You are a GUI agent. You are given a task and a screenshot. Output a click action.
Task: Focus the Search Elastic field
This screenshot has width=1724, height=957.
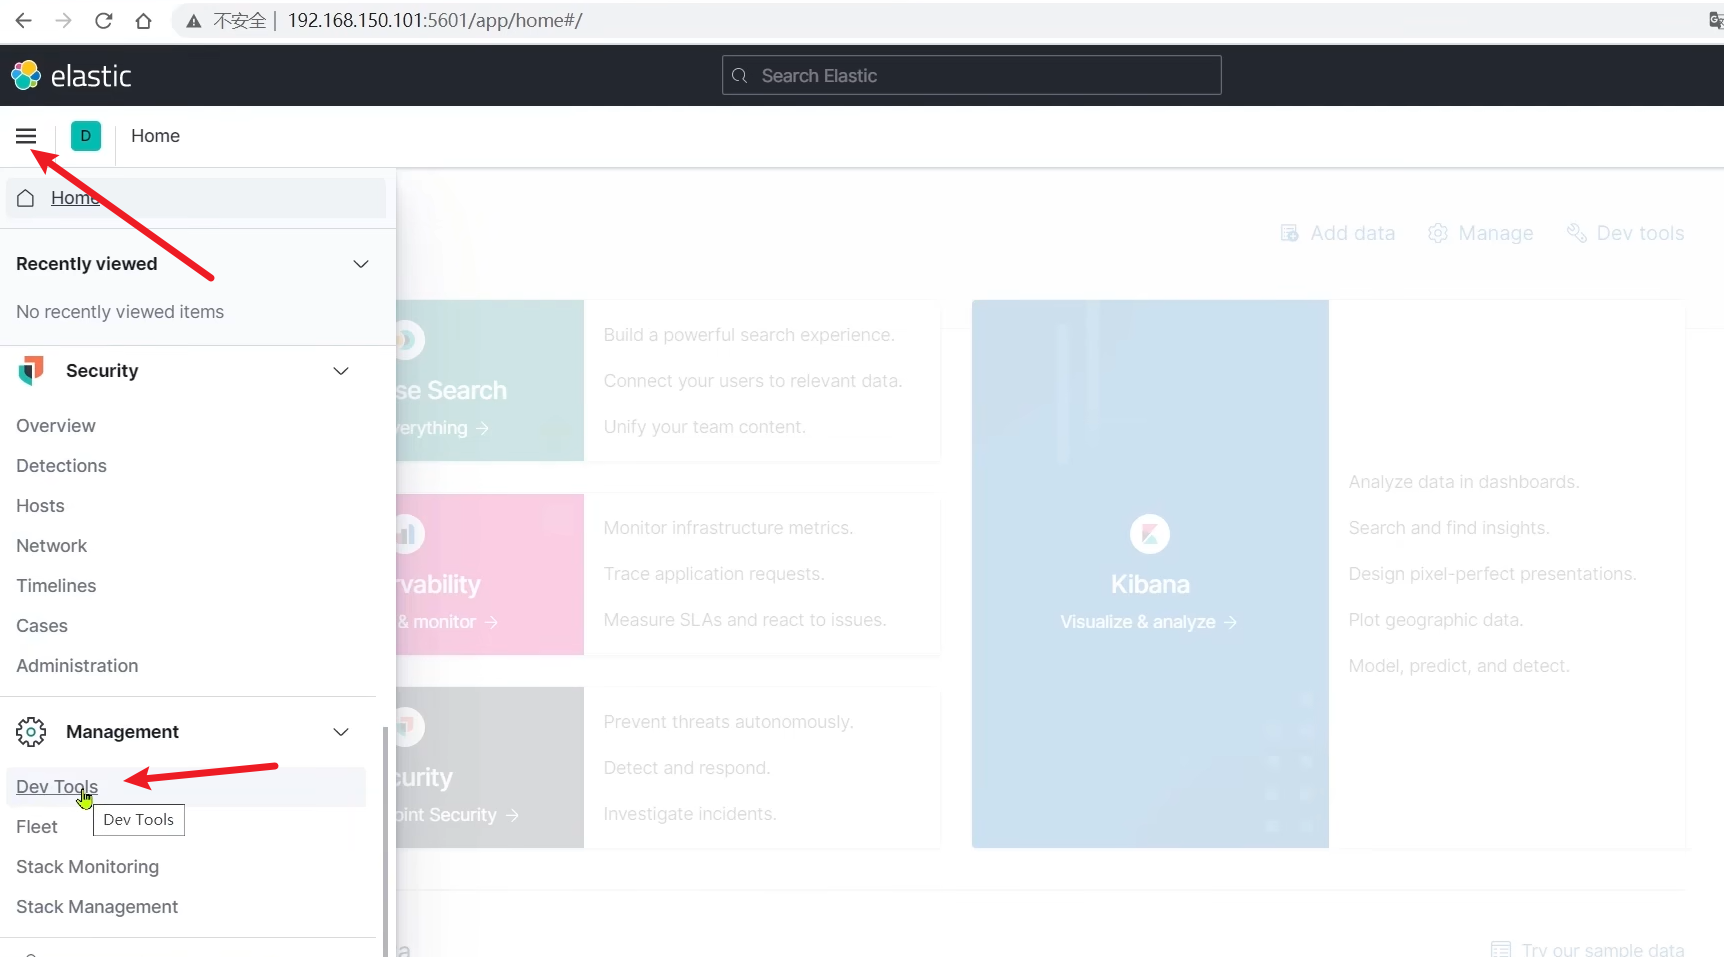click(972, 75)
